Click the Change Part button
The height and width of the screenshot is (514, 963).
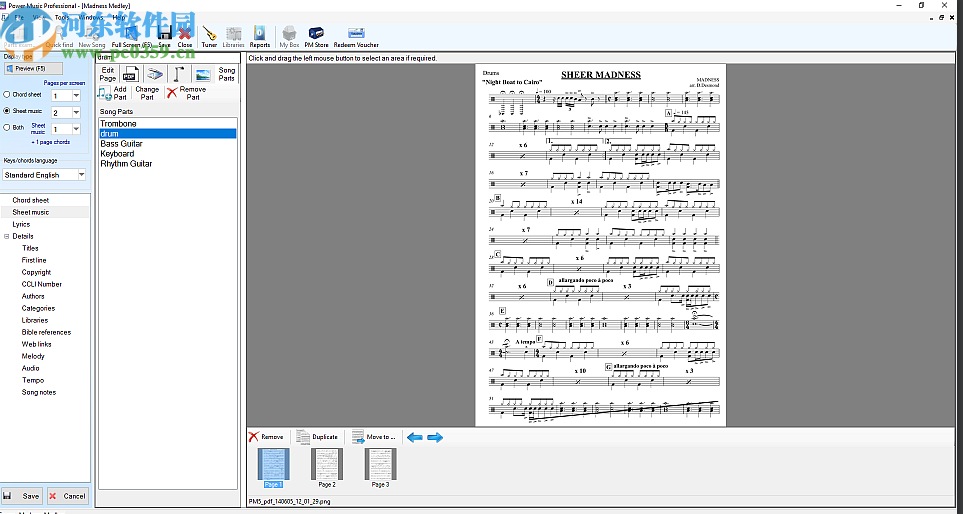click(x=147, y=93)
